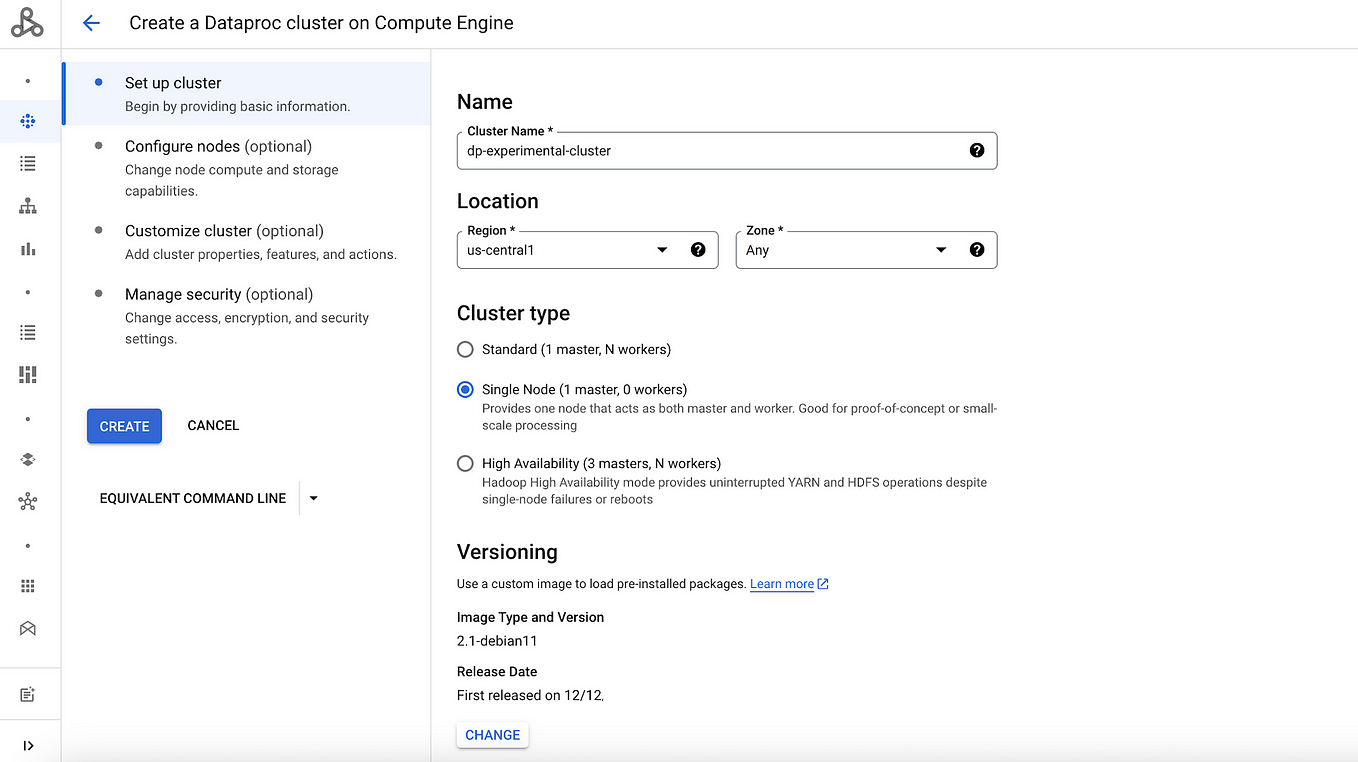Open the Zone dropdown set to Any
1358x762 pixels.
tap(847, 250)
